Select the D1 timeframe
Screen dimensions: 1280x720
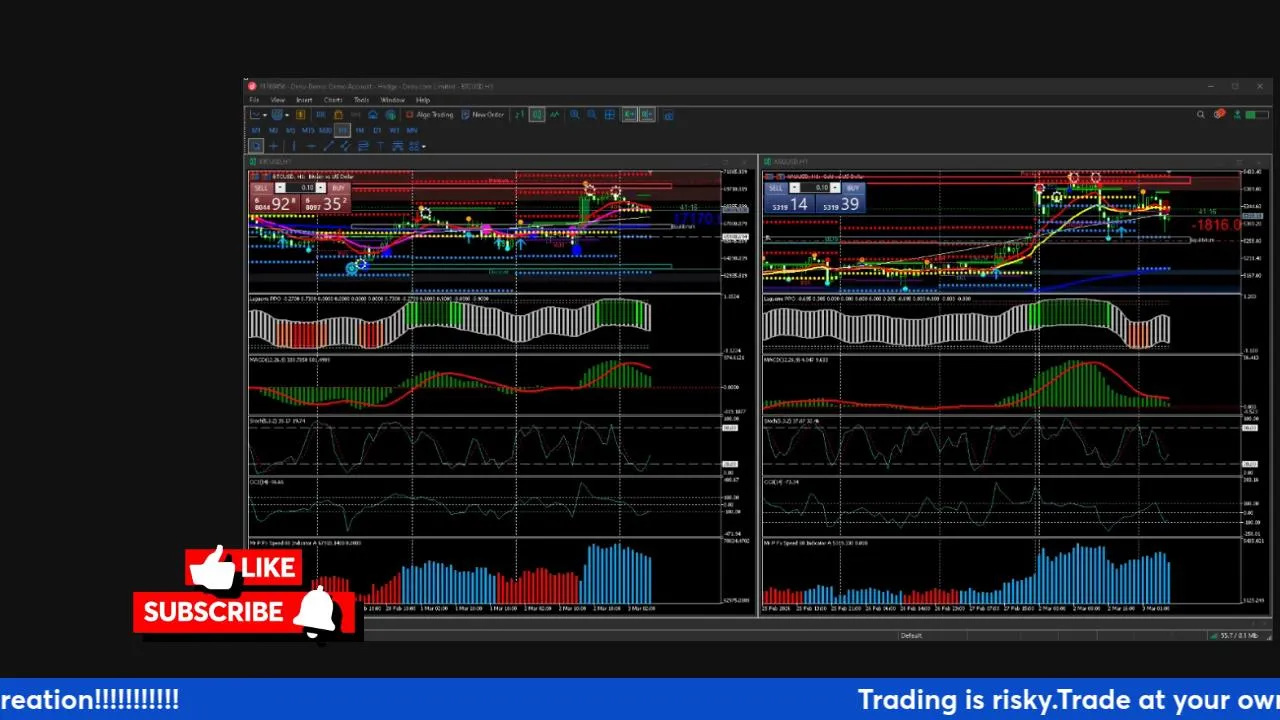[377, 131]
